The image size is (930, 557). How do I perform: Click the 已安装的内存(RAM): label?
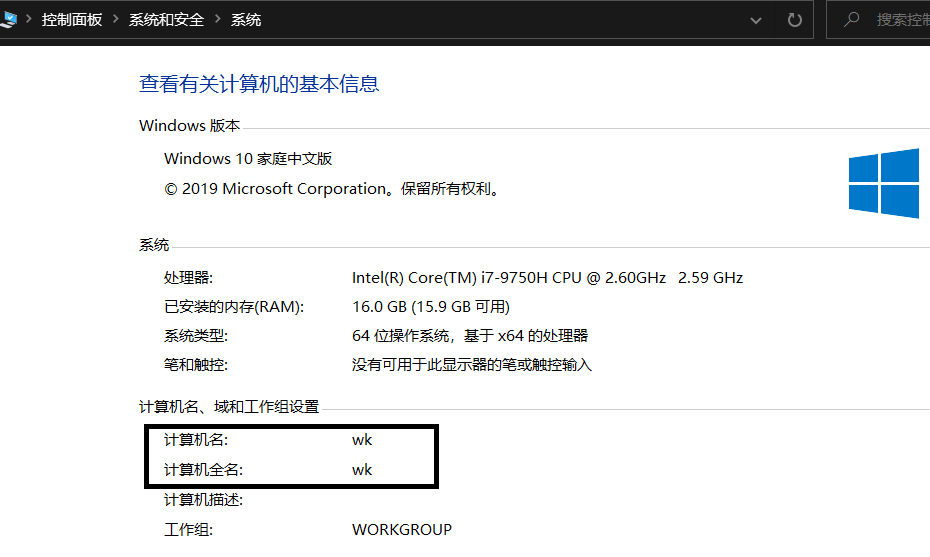point(234,307)
